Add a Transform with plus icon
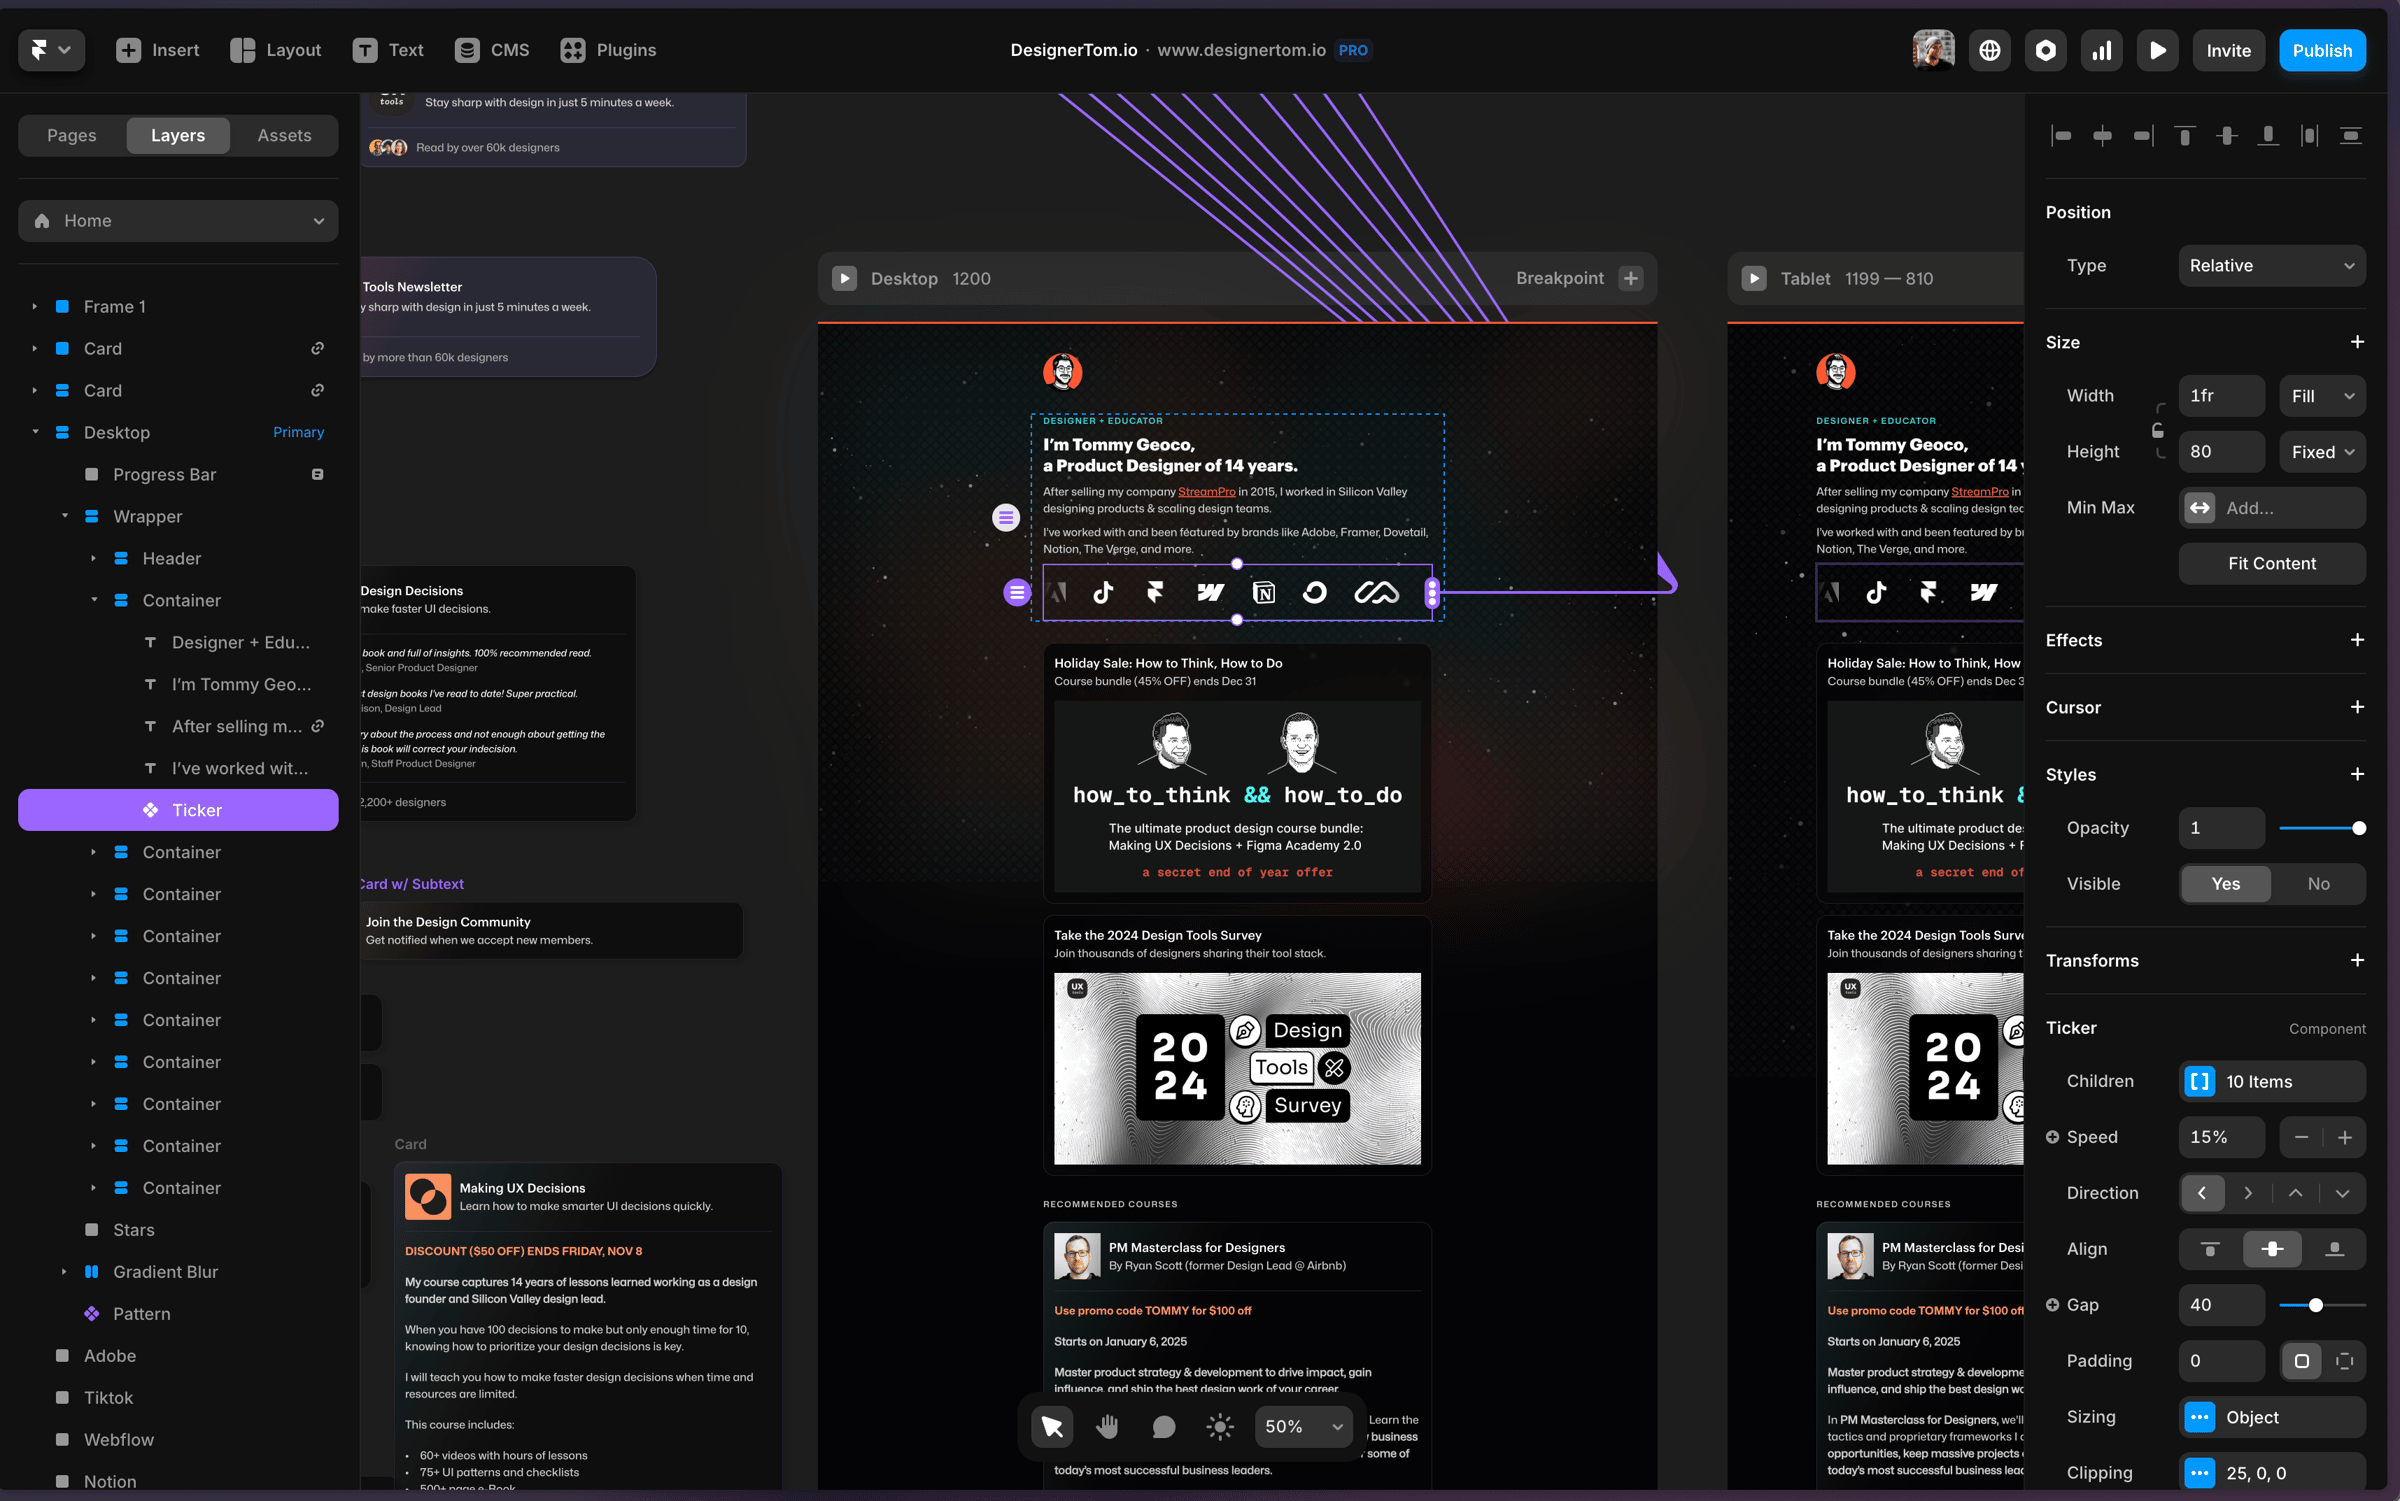 [x=2357, y=960]
